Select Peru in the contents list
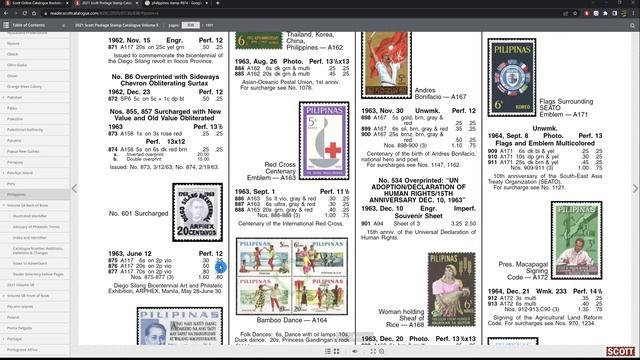 click(x=11, y=184)
